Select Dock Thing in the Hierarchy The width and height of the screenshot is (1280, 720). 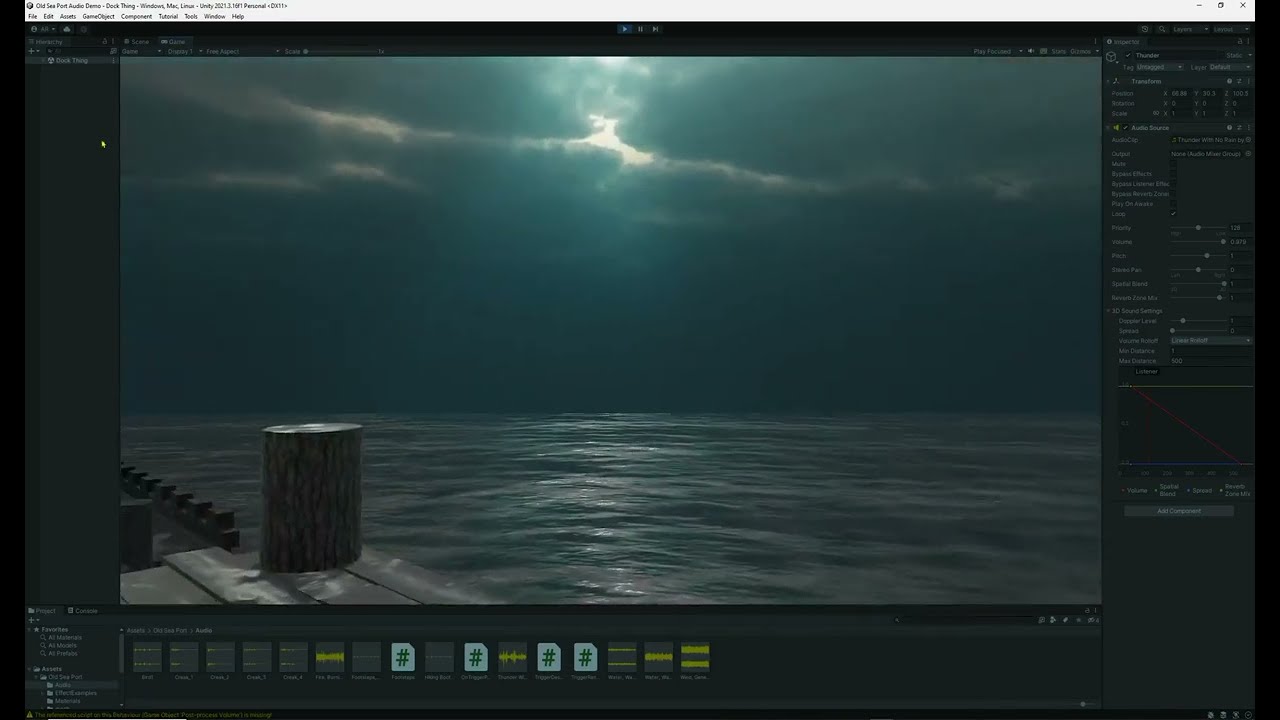(x=72, y=61)
